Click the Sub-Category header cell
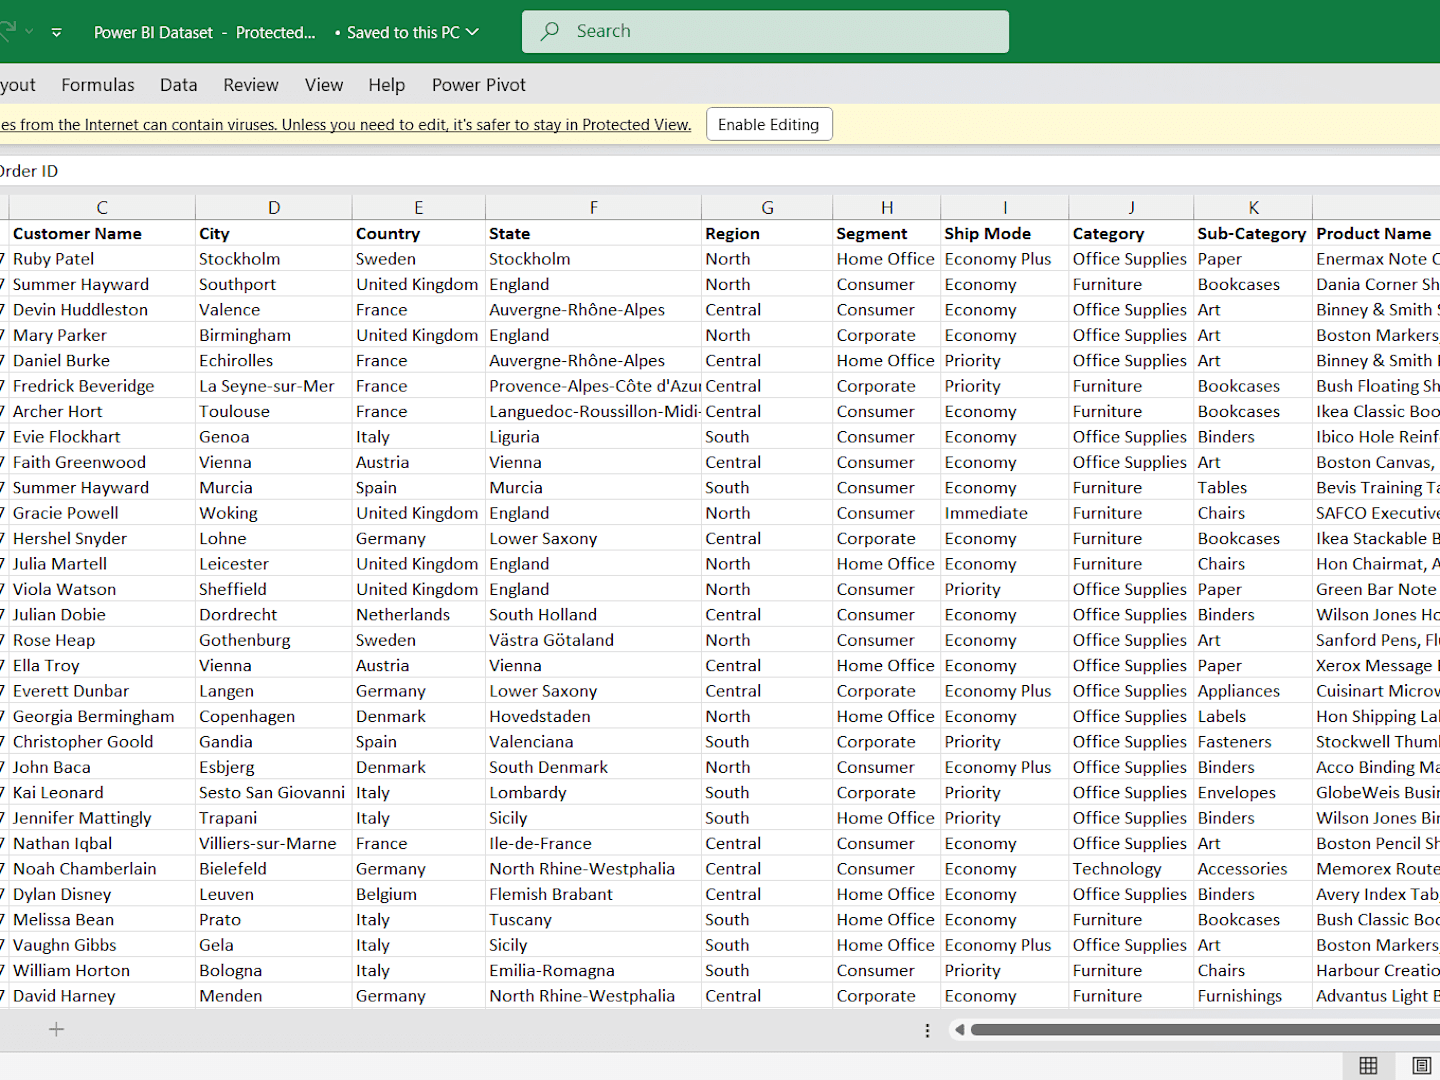Image resolution: width=1440 pixels, height=1080 pixels. click(1253, 233)
